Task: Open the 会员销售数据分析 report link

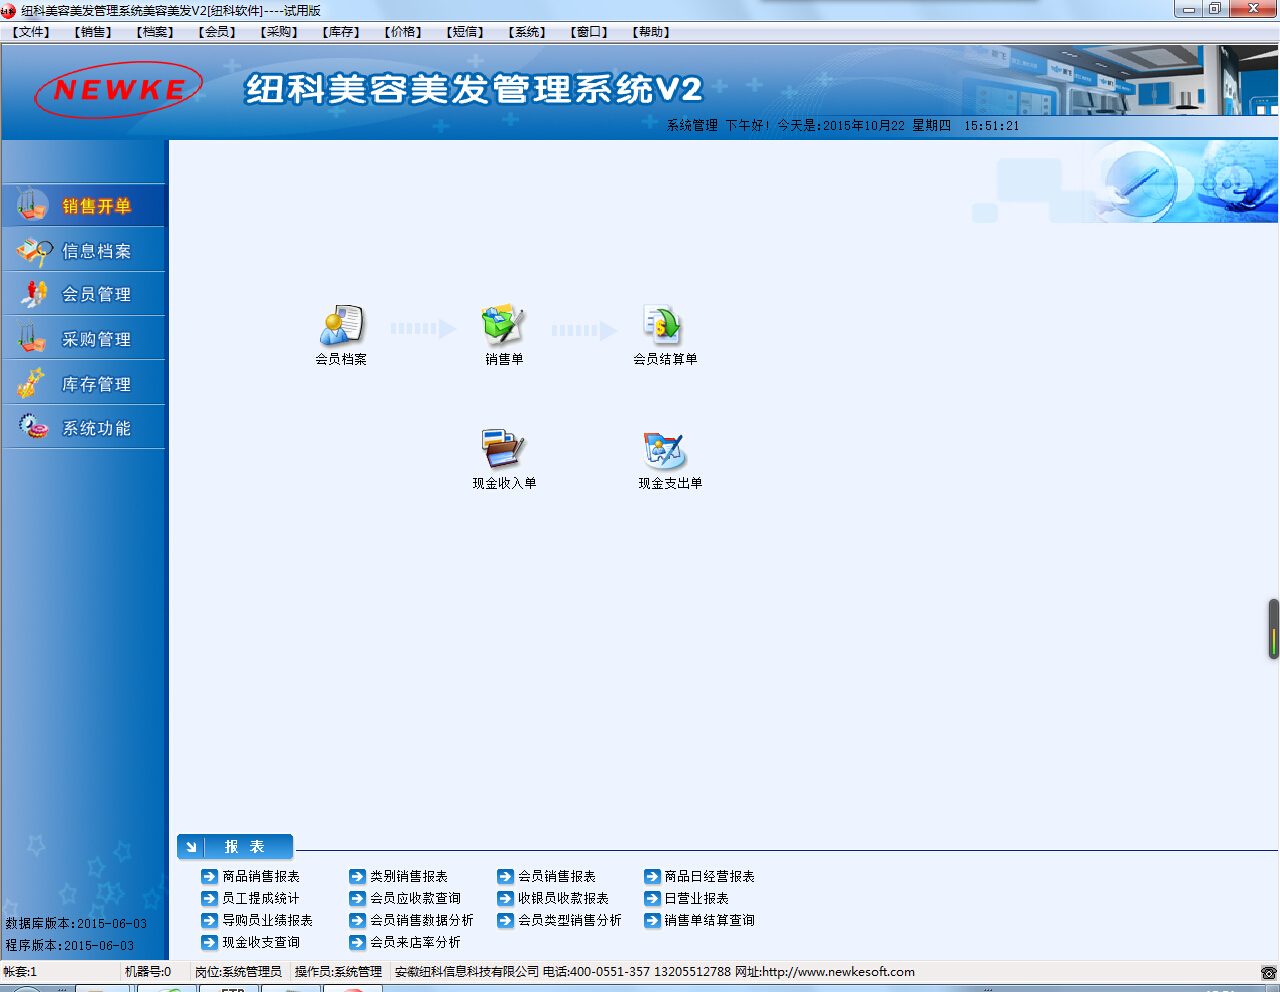Action: point(421,920)
